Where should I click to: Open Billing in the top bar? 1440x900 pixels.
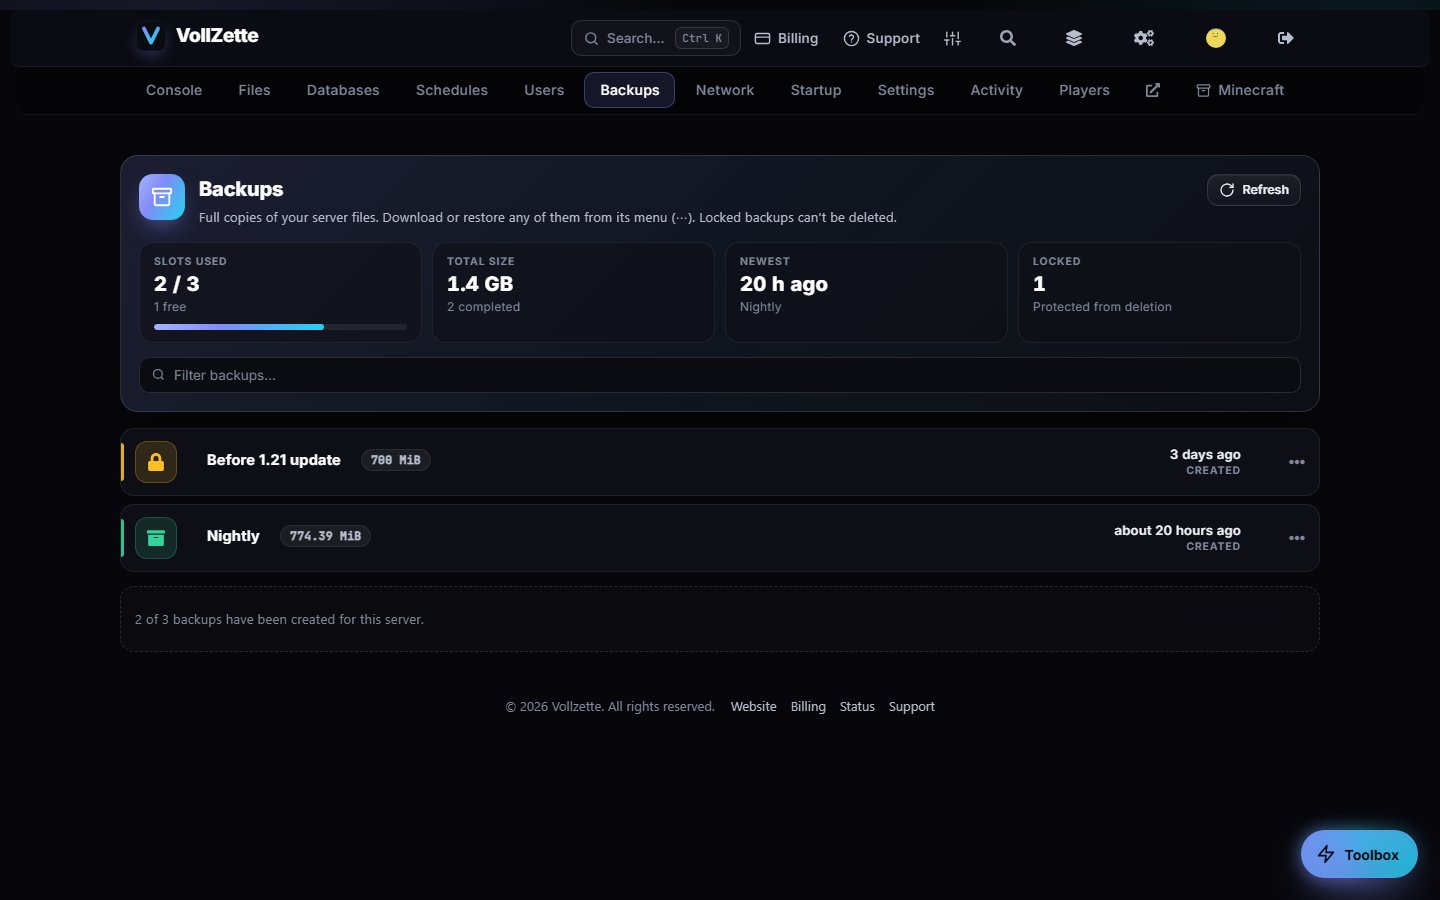click(x=786, y=38)
